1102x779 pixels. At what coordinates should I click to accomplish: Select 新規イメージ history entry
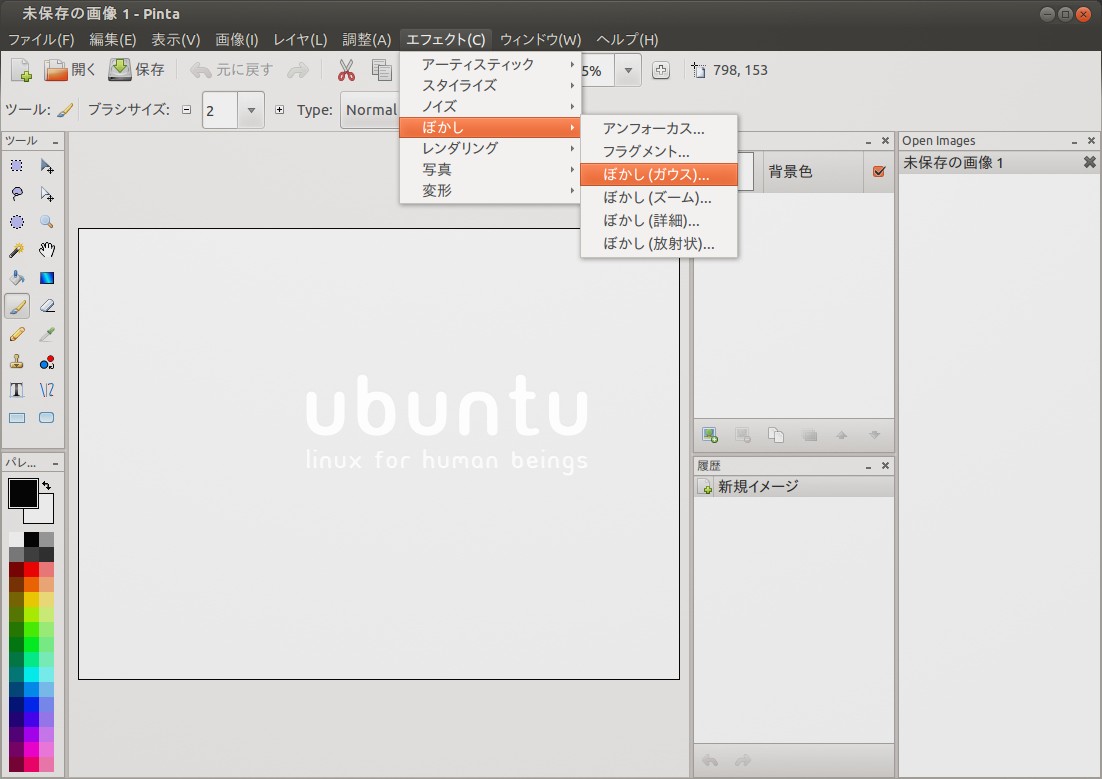(x=793, y=487)
